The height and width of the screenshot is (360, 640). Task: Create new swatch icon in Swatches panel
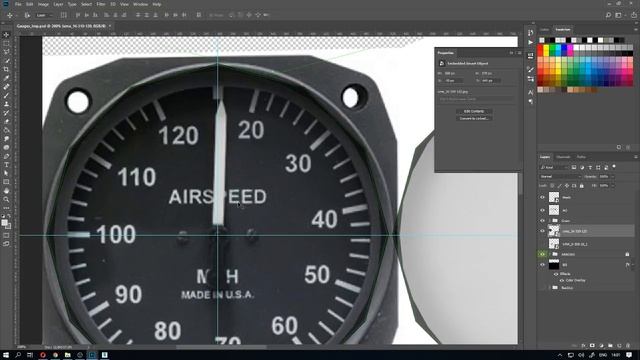[619, 147]
